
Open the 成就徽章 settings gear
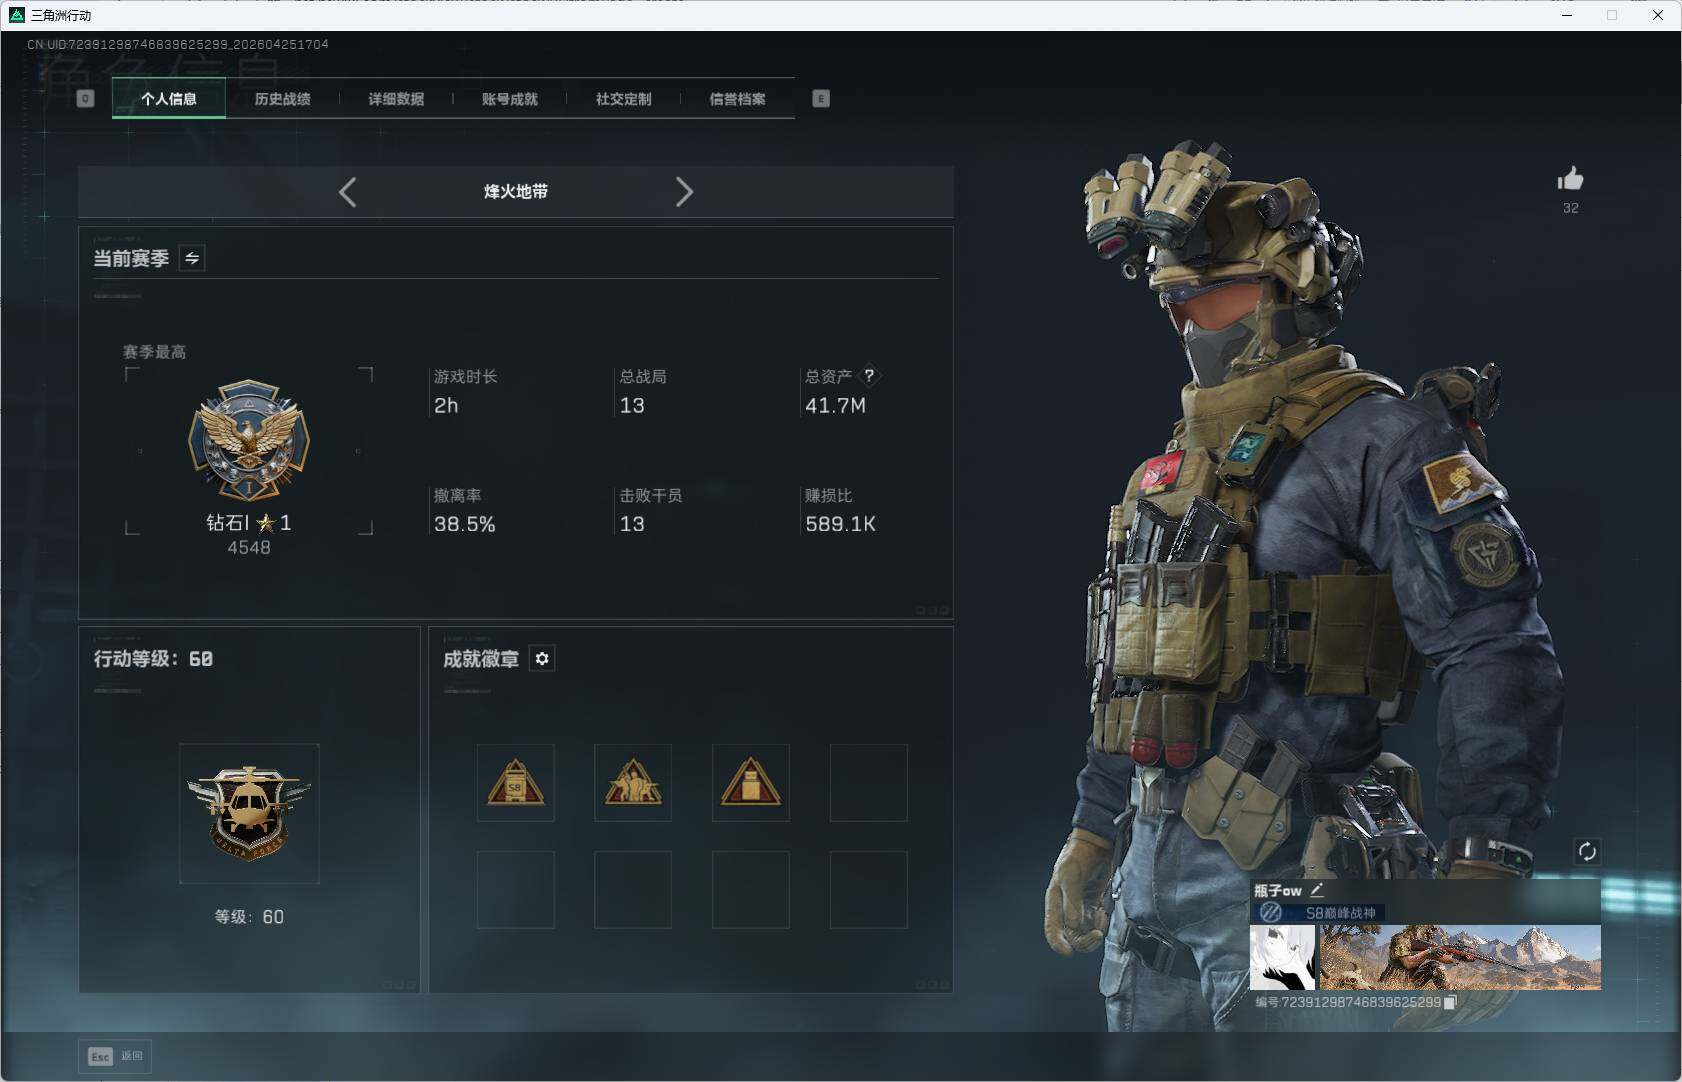[542, 658]
